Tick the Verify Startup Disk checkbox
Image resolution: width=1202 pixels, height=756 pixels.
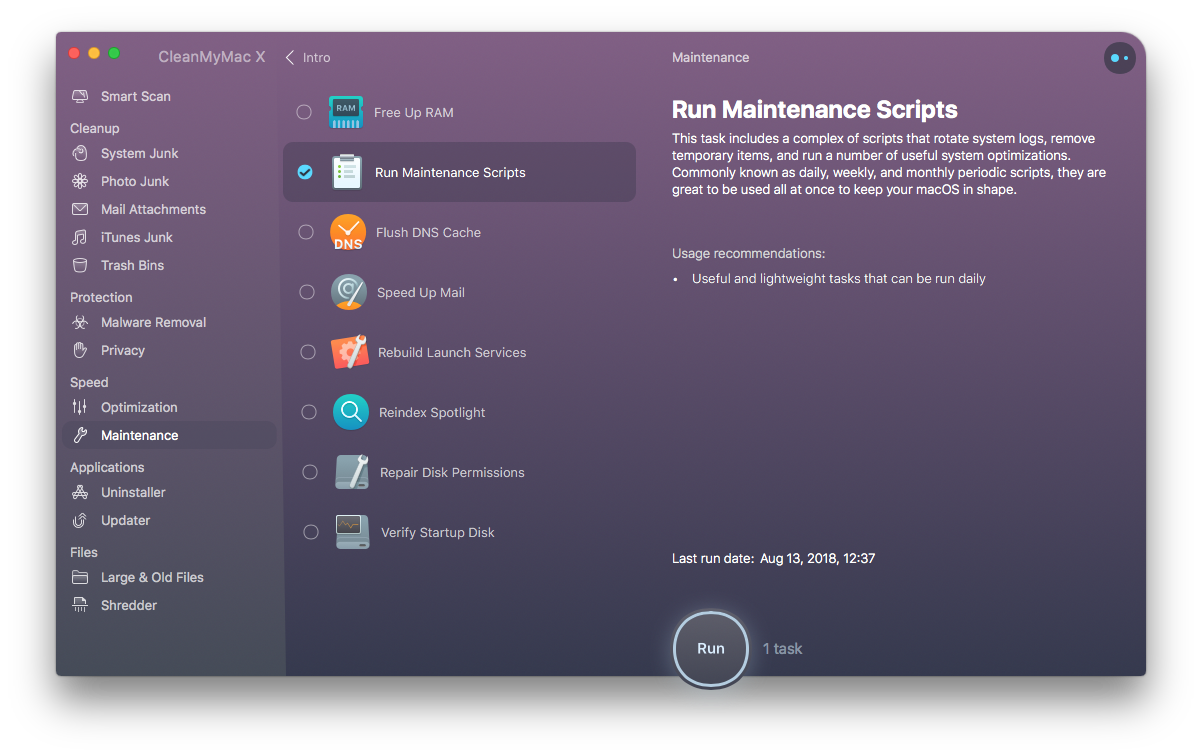click(x=311, y=532)
